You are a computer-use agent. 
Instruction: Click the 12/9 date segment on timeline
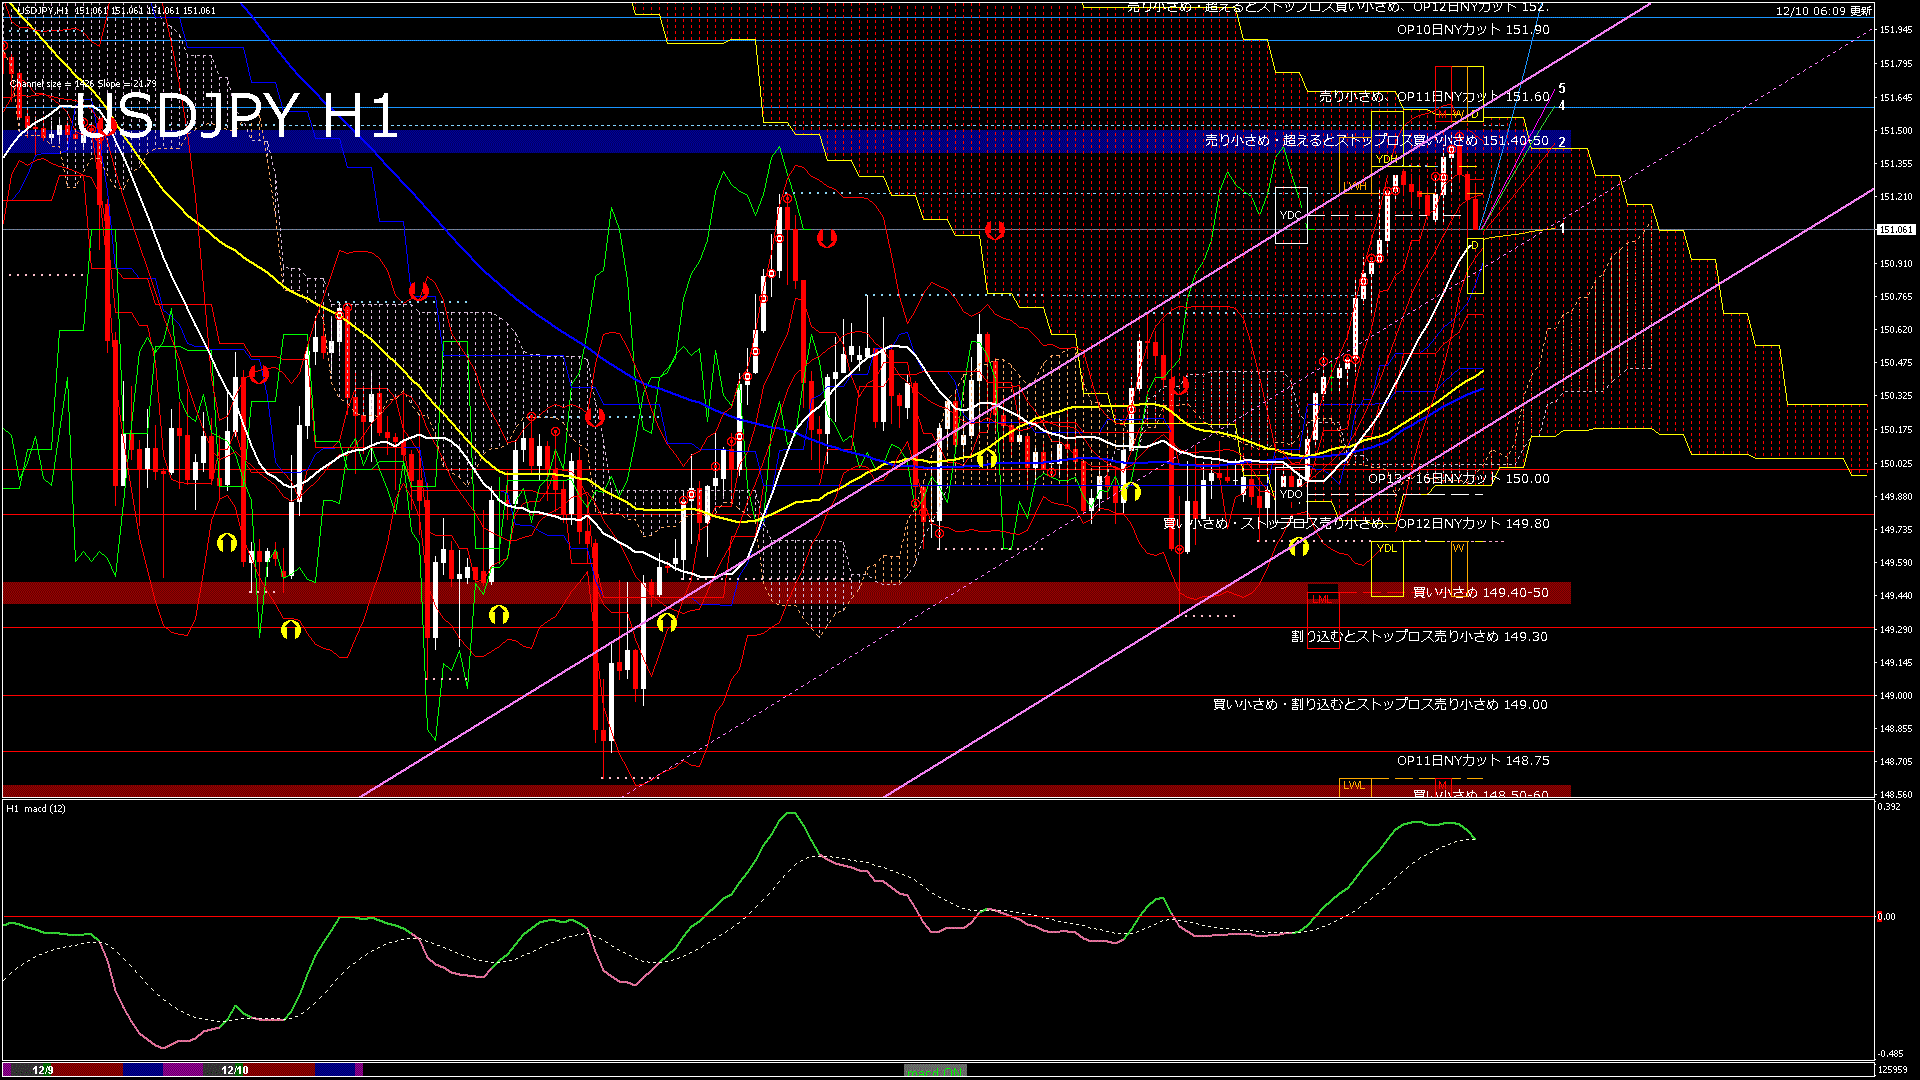tap(43, 1070)
